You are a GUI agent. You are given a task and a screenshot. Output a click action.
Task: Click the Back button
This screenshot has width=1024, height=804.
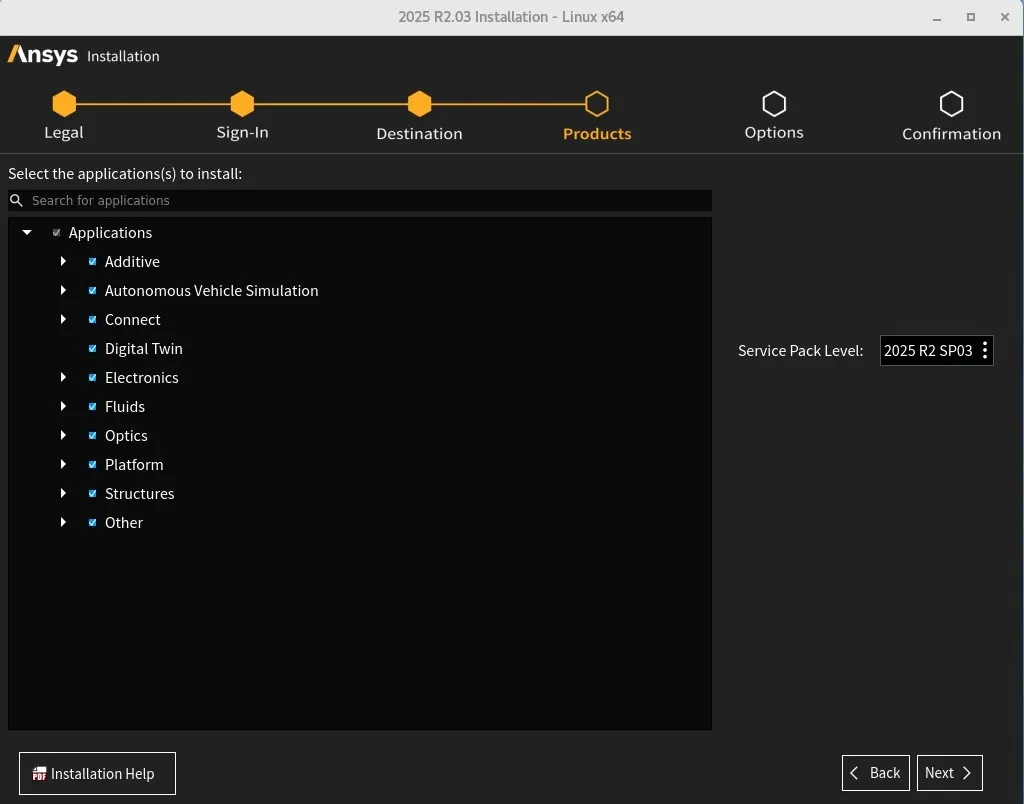click(x=876, y=773)
